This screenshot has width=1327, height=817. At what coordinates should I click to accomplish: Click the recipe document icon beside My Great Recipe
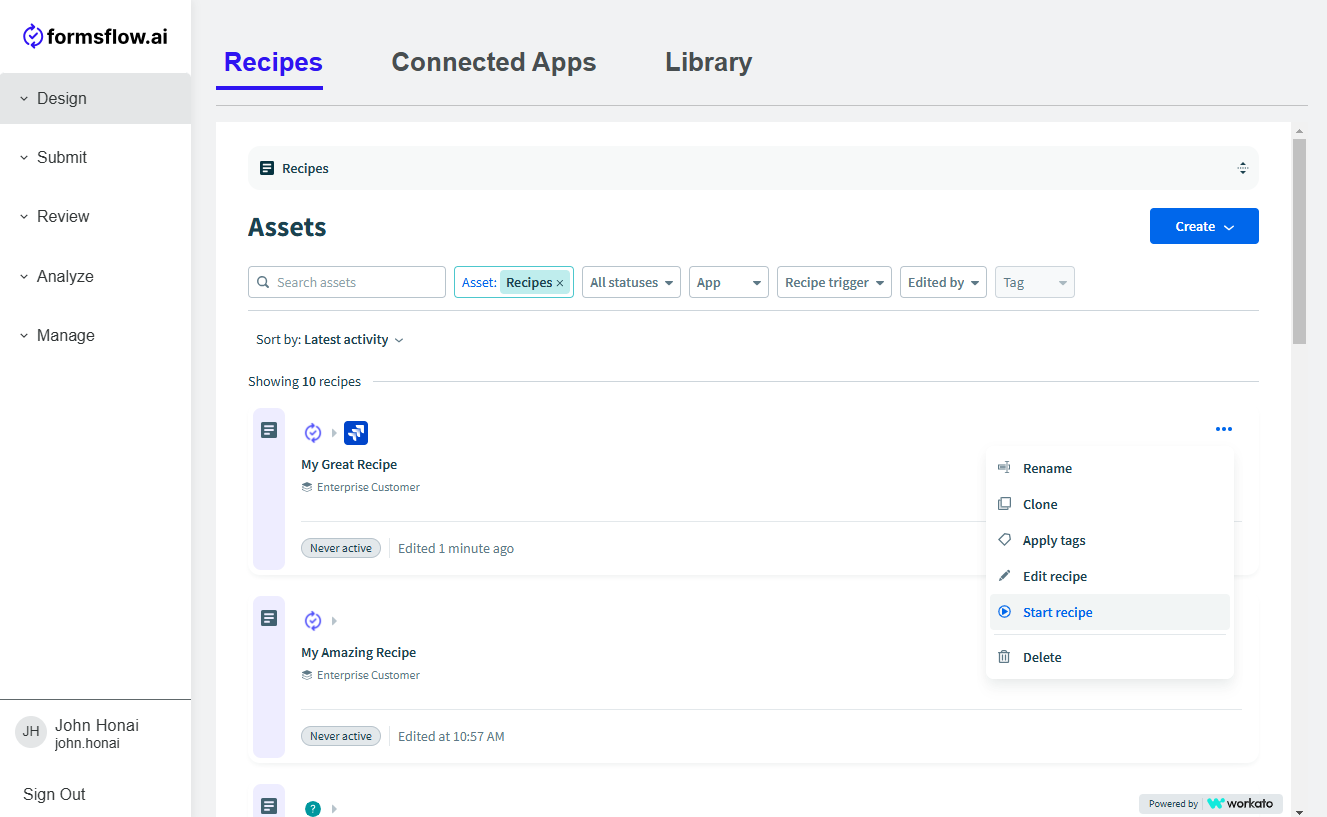[x=269, y=430]
